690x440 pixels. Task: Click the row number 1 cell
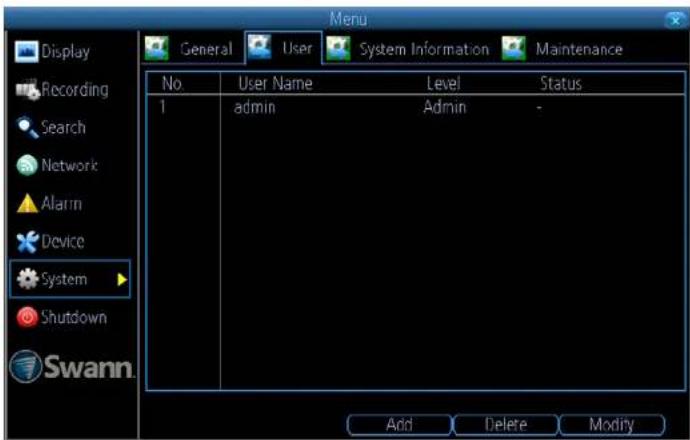pos(163,107)
